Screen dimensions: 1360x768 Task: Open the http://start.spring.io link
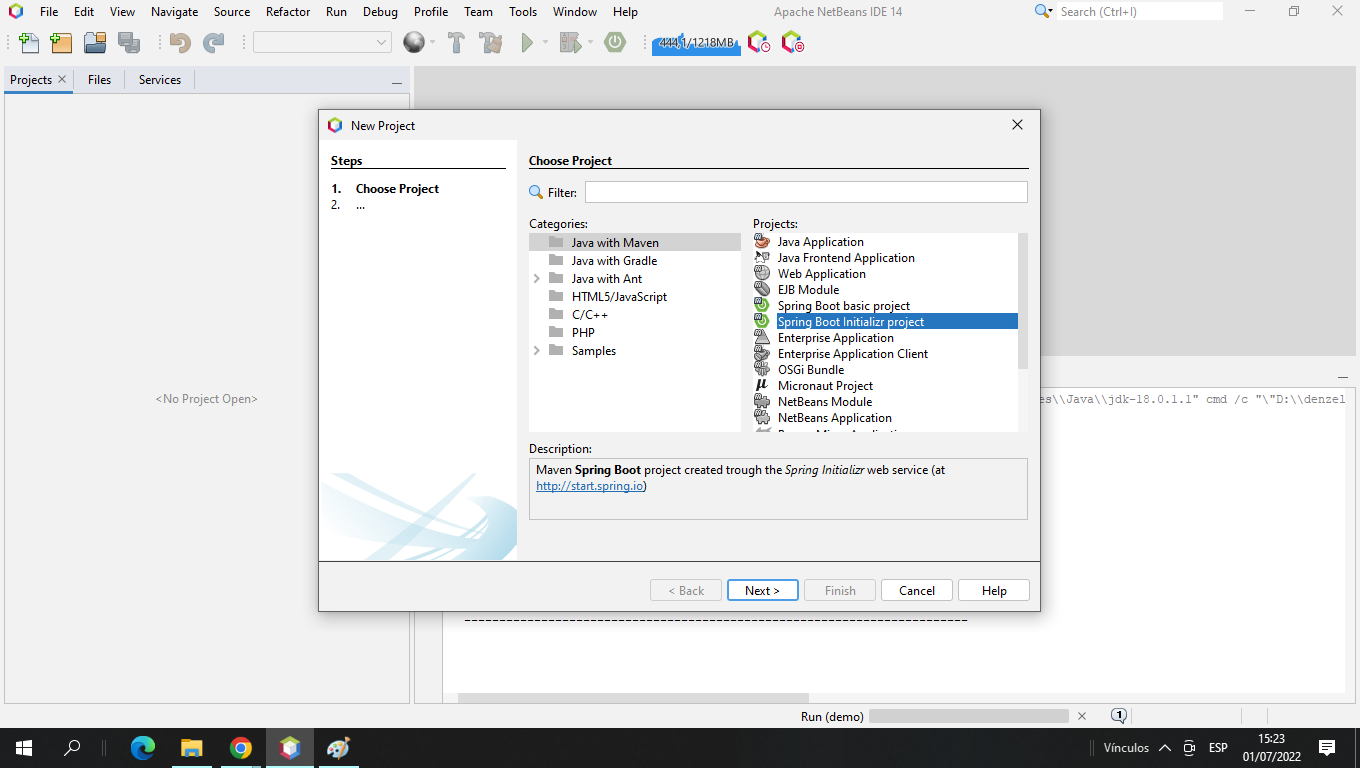click(x=590, y=486)
